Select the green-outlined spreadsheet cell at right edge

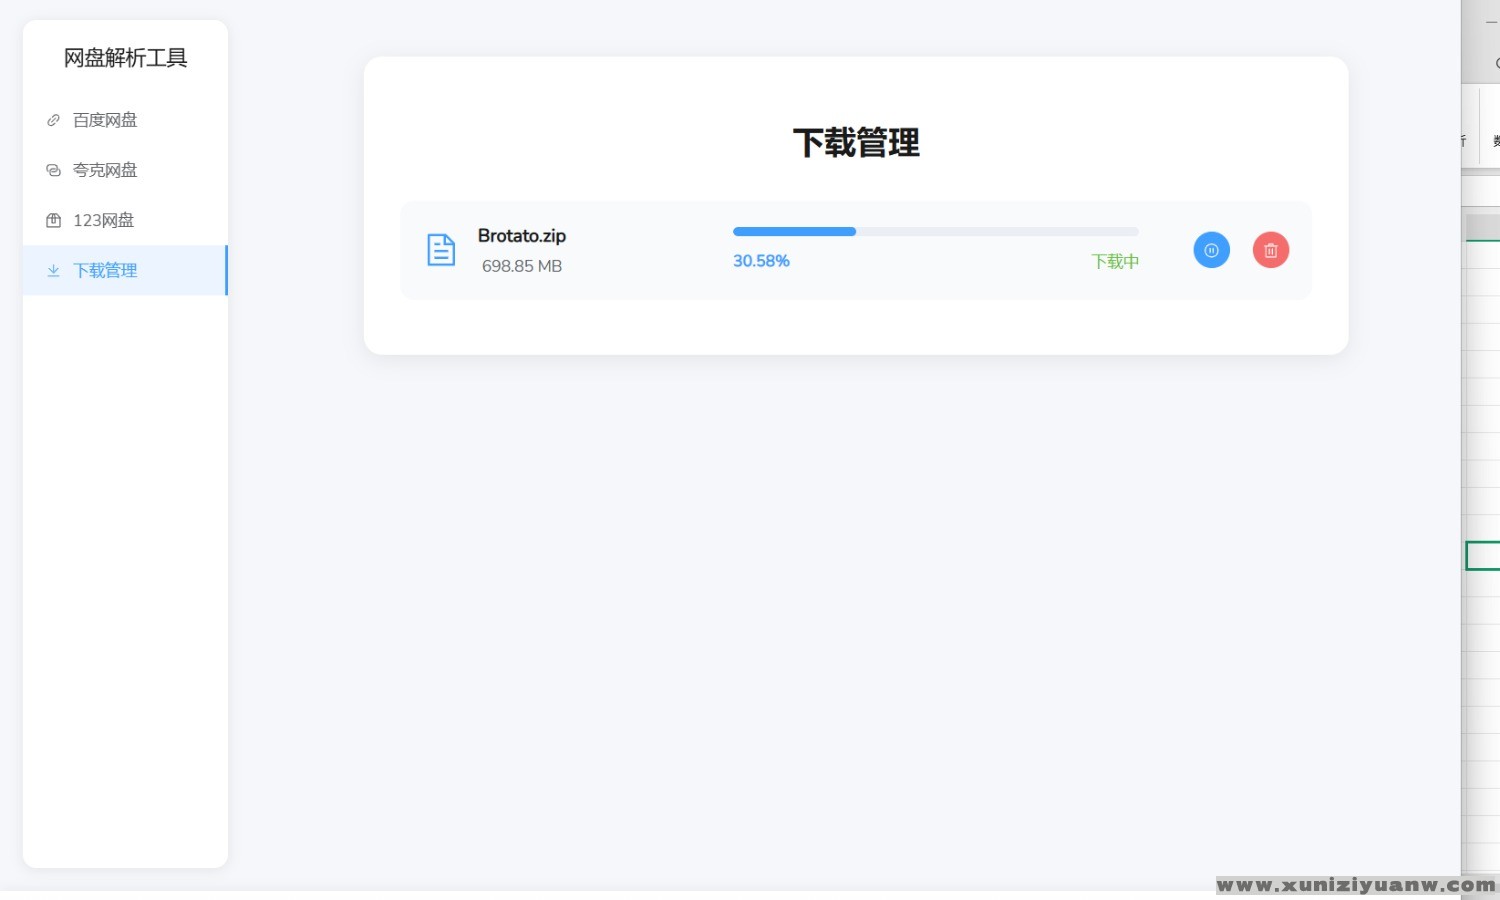(1483, 556)
